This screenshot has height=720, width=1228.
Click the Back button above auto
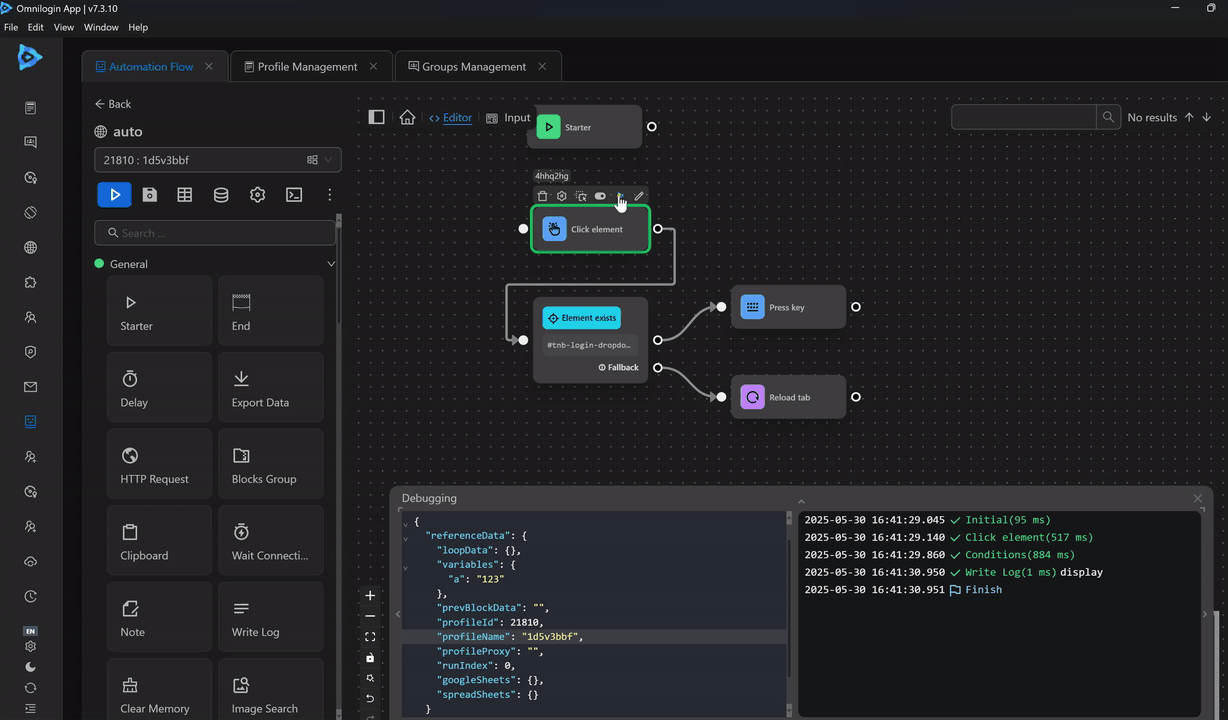click(112, 104)
